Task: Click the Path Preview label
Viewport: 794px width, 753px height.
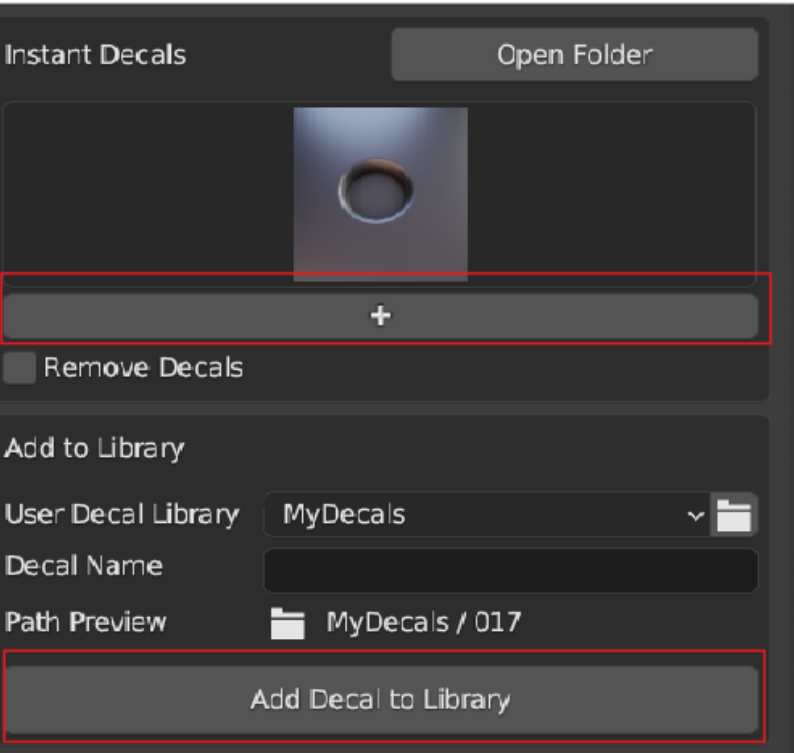Action: click(x=85, y=622)
